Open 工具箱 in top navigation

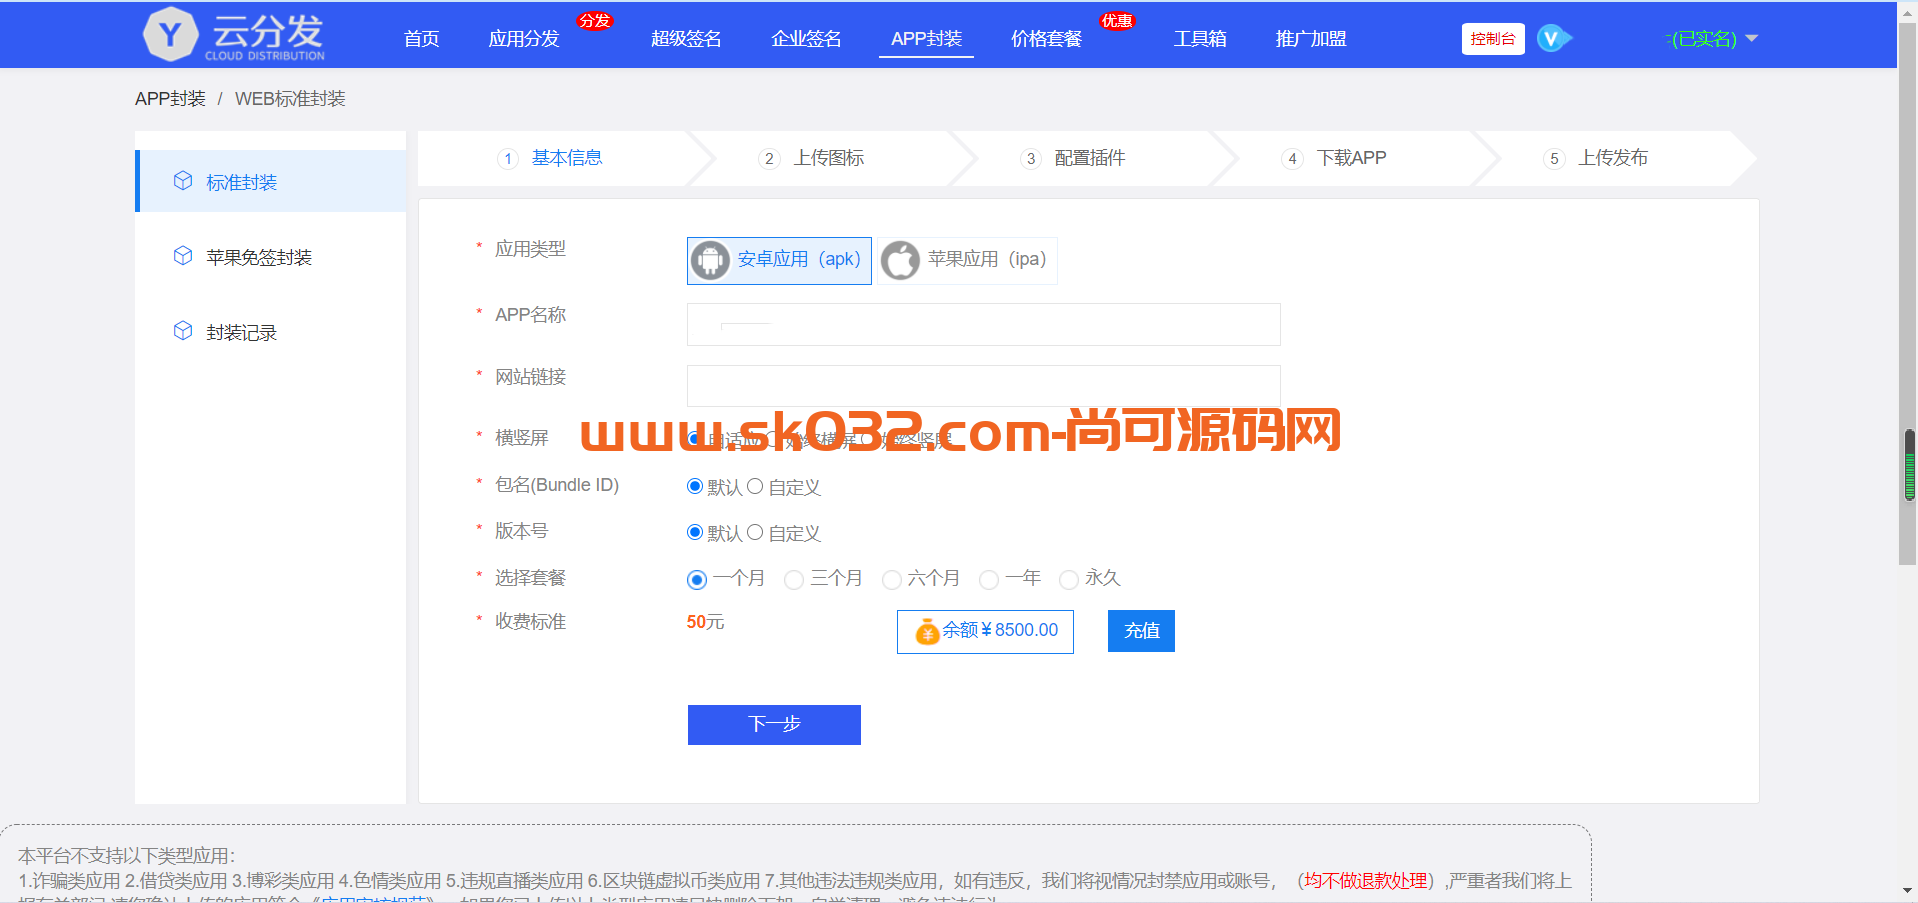[1200, 39]
